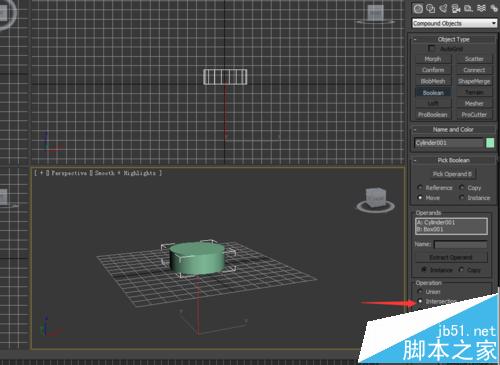Click the Mesher object type button
Viewport: 500px width, 365px height.
point(474,104)
